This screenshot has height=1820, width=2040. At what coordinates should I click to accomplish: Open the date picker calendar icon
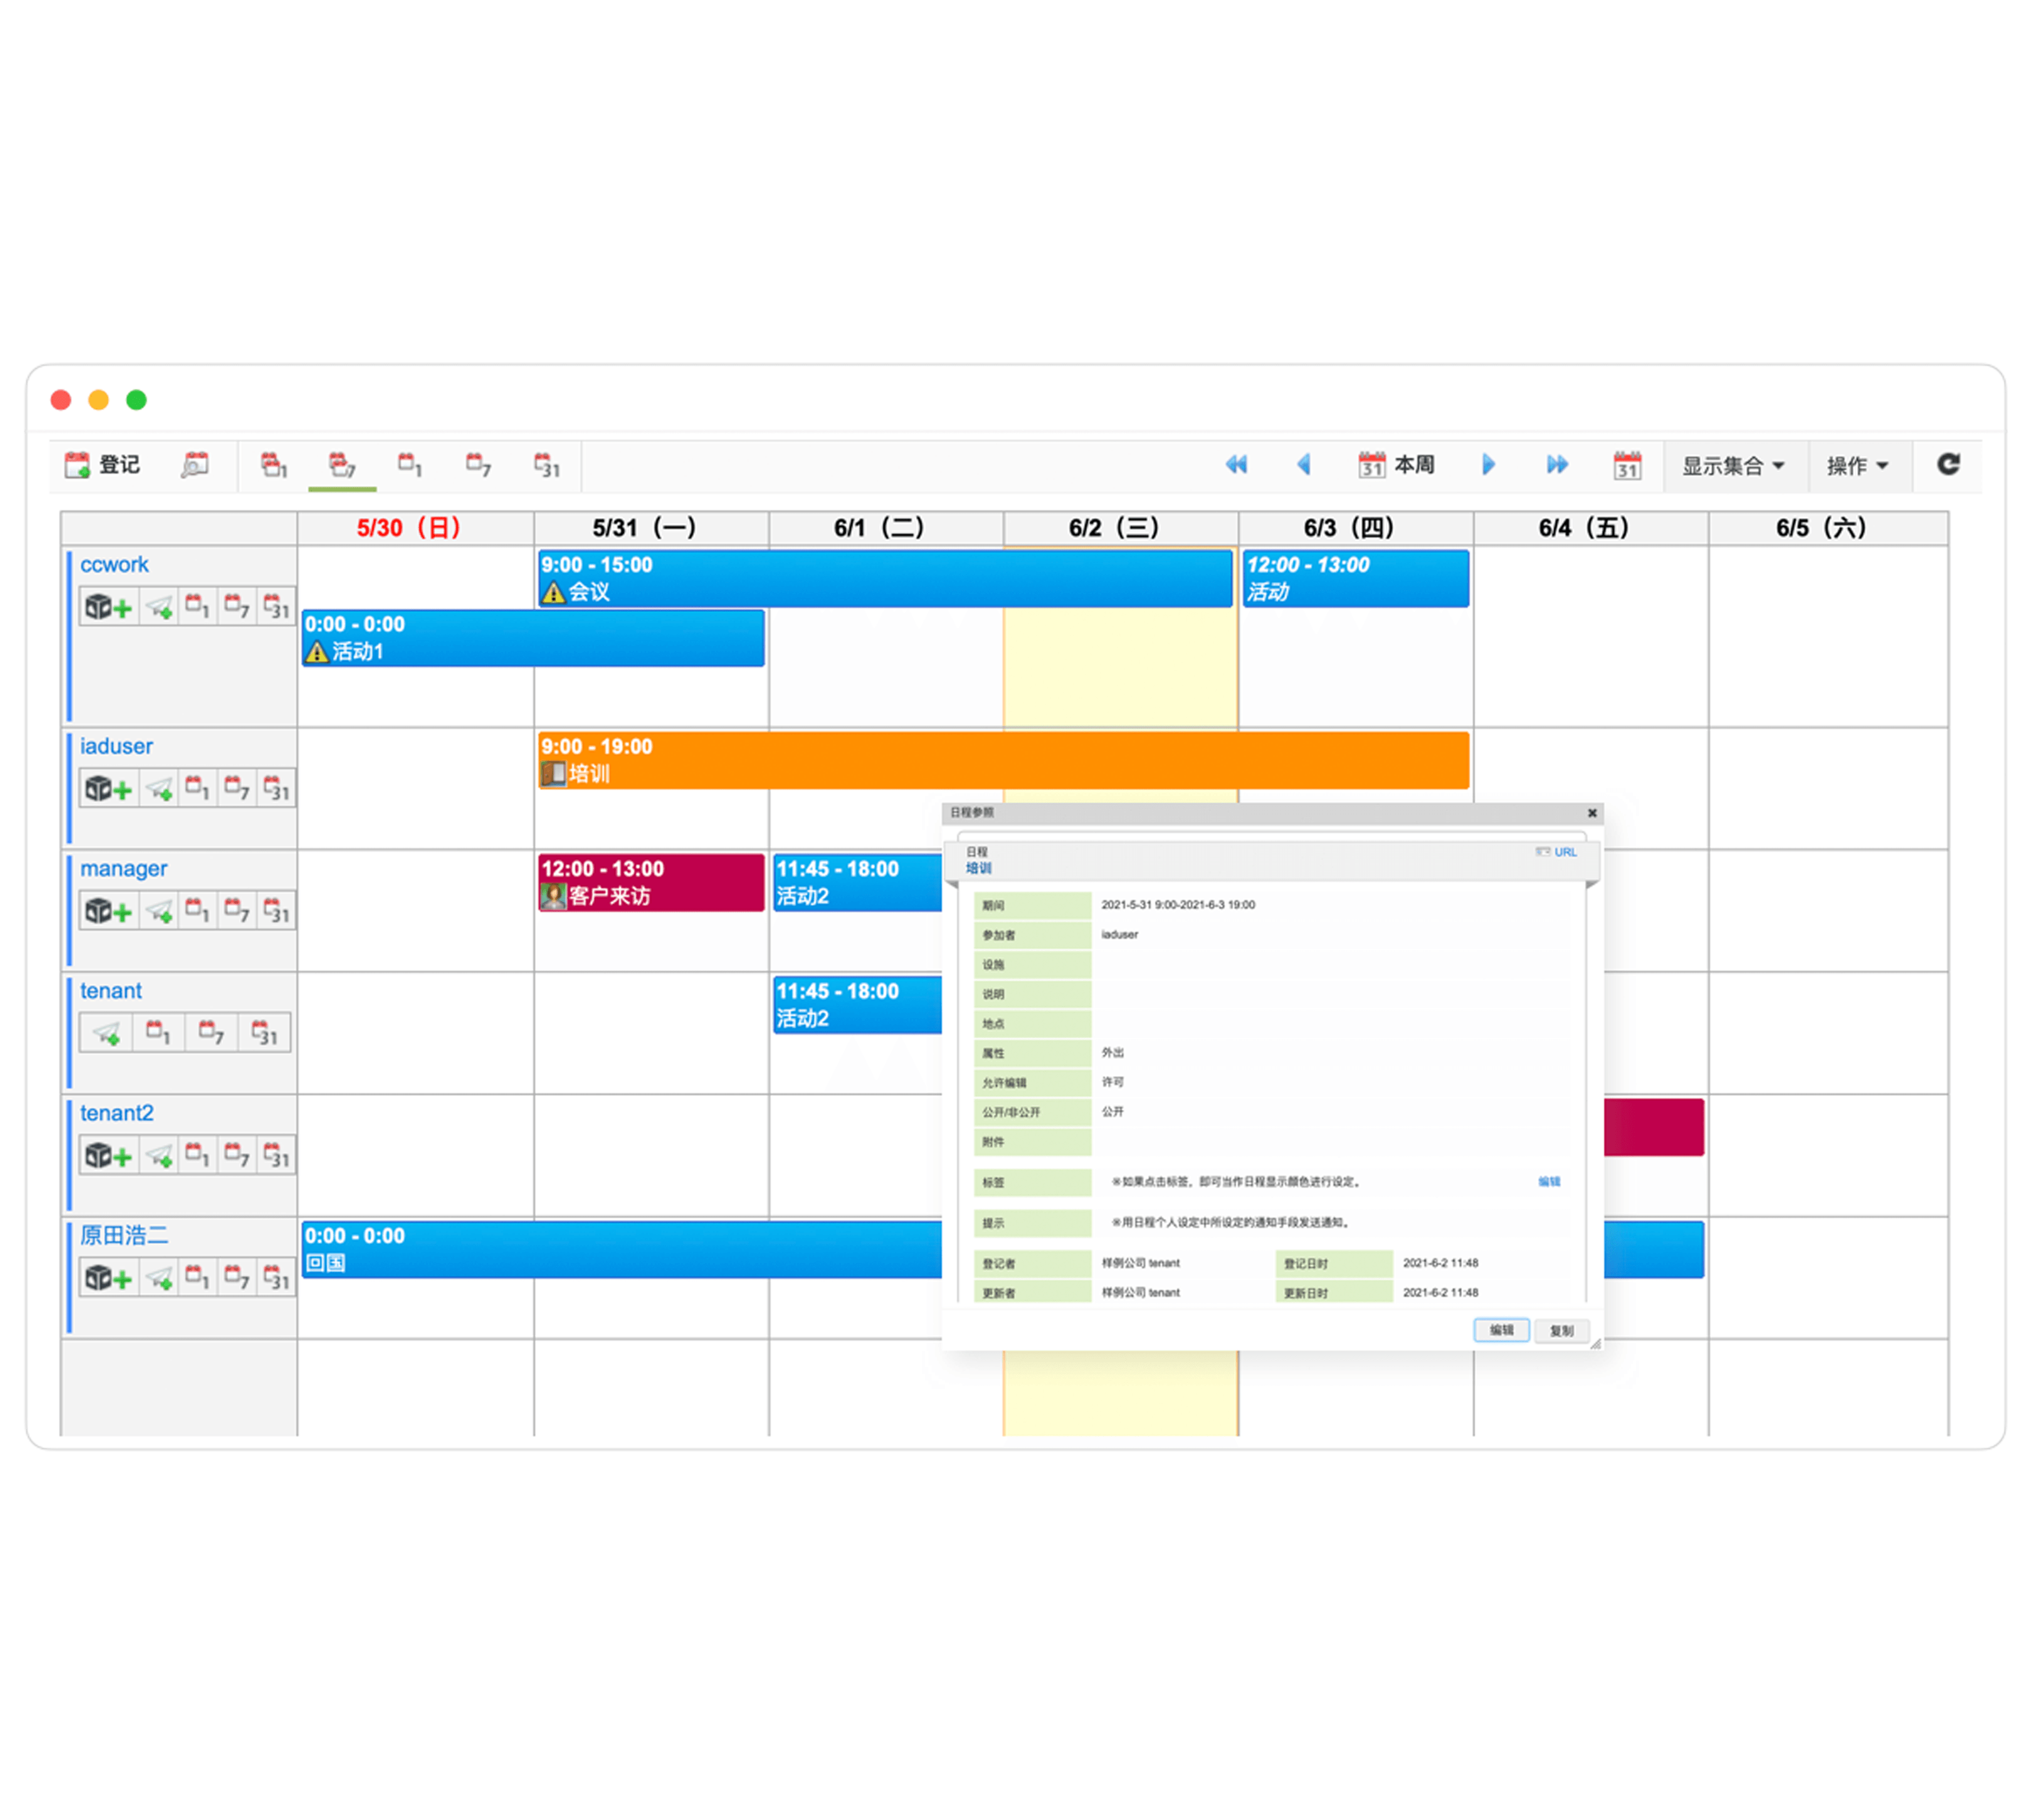(1627, 465)
